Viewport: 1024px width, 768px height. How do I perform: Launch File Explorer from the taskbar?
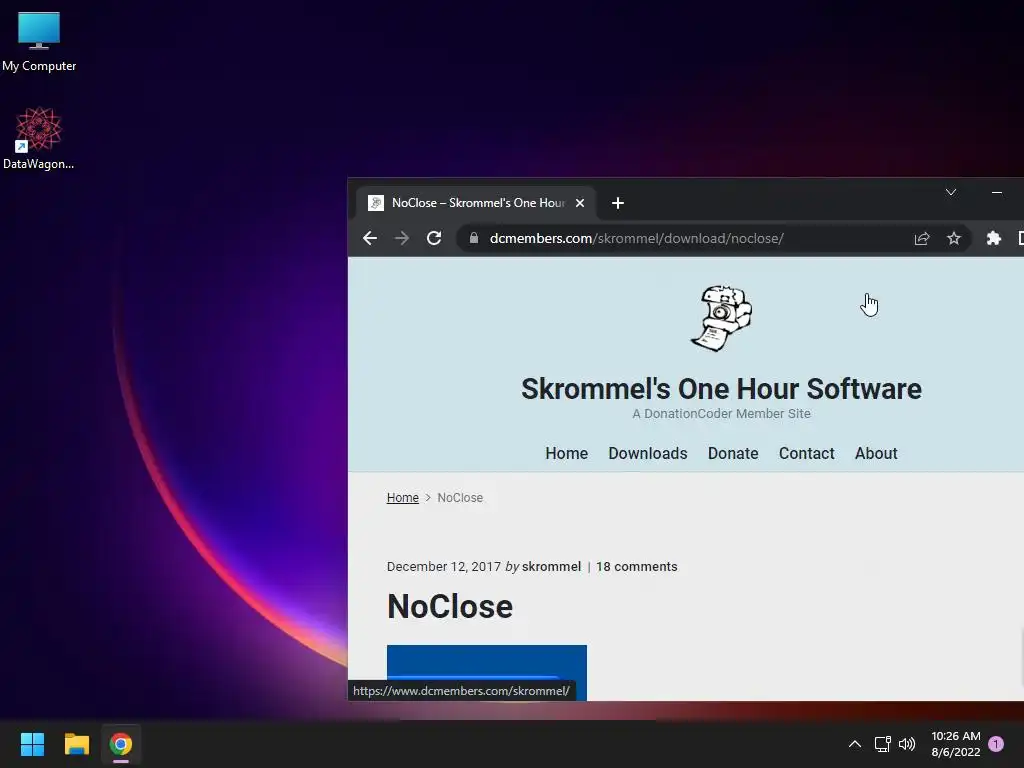click(76, 744)
